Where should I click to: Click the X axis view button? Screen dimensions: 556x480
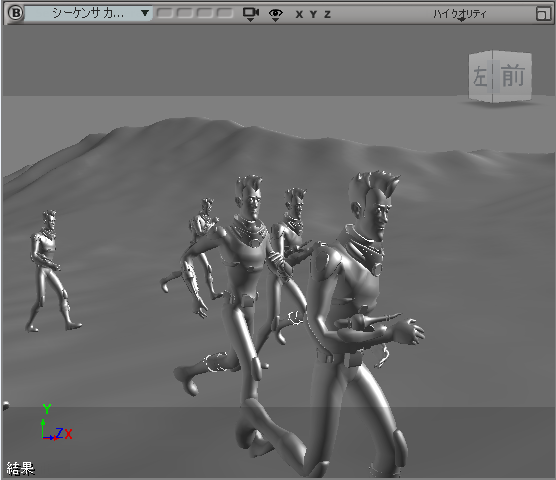pyautogui.click(x=299, y=15)
